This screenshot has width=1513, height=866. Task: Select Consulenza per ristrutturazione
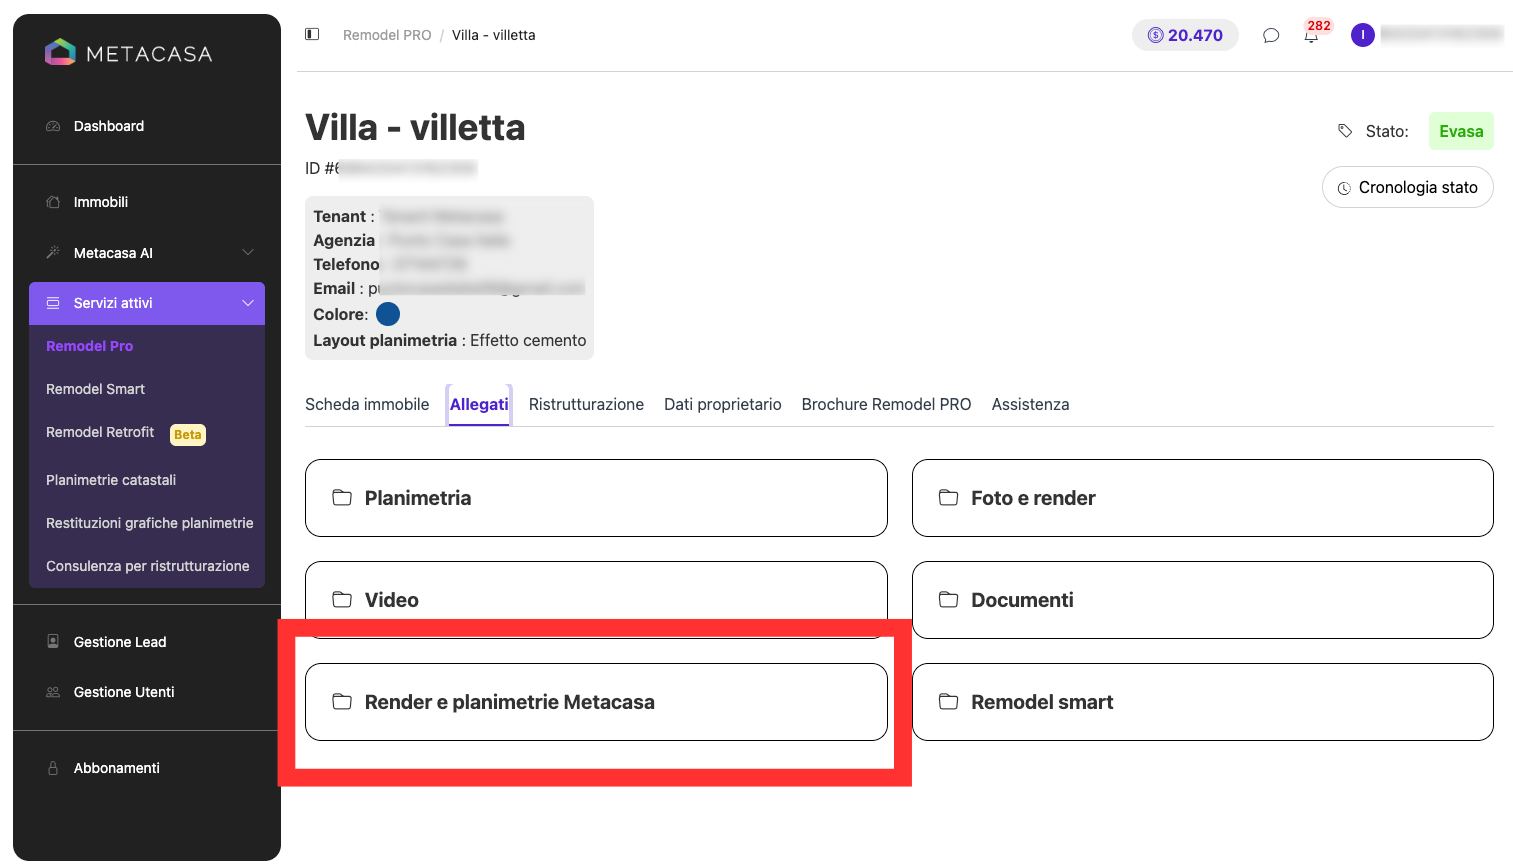tap(147, 566)
